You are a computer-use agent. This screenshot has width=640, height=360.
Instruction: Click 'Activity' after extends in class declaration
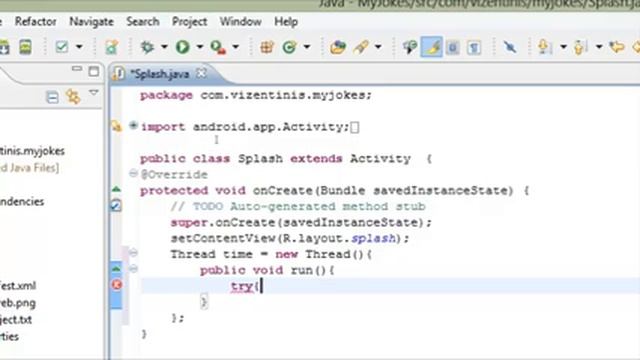[380, 159]
